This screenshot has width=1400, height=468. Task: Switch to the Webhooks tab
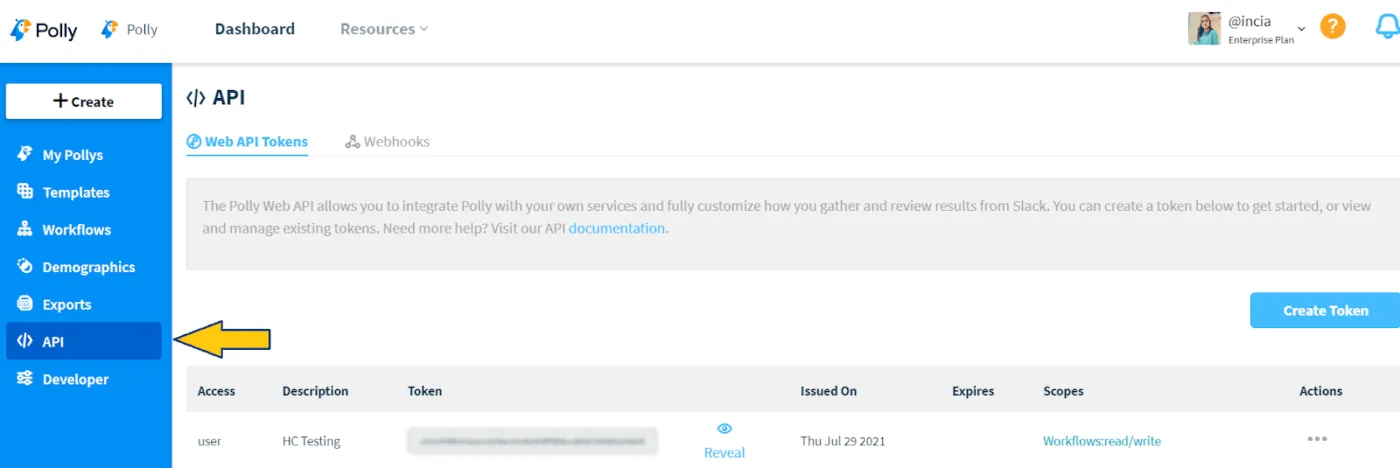click(387, 142)
